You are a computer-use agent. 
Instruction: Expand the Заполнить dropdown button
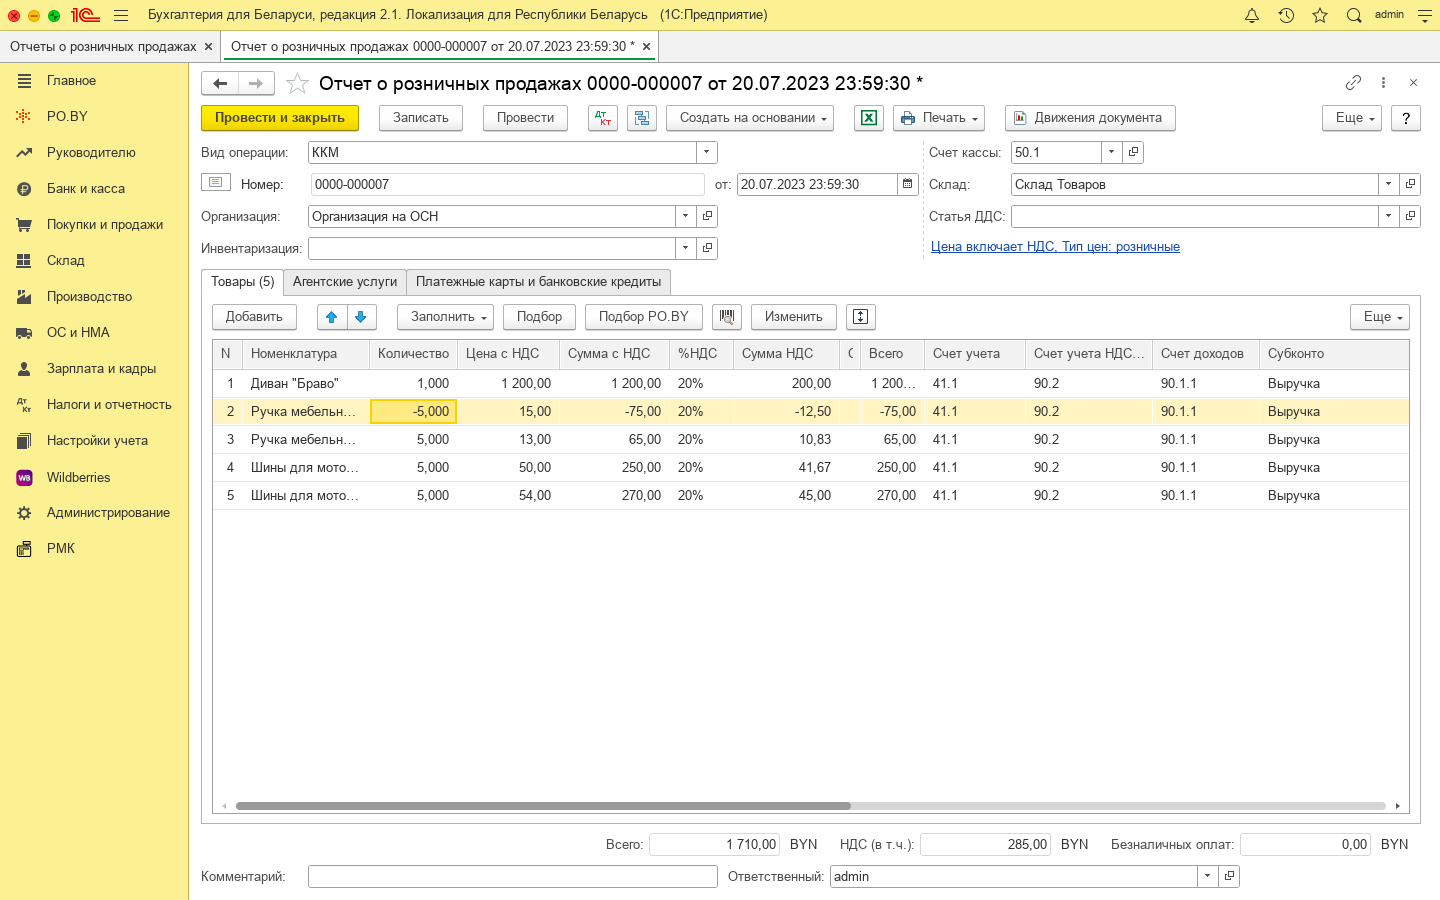point(445,317)
